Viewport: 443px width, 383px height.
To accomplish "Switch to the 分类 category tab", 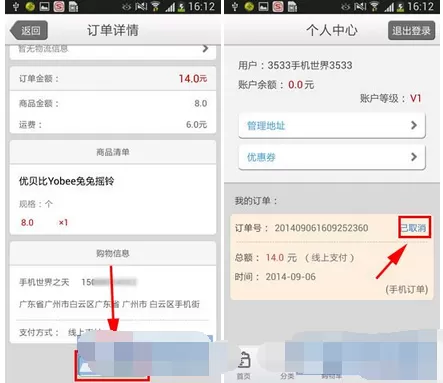I will point(288,376).
